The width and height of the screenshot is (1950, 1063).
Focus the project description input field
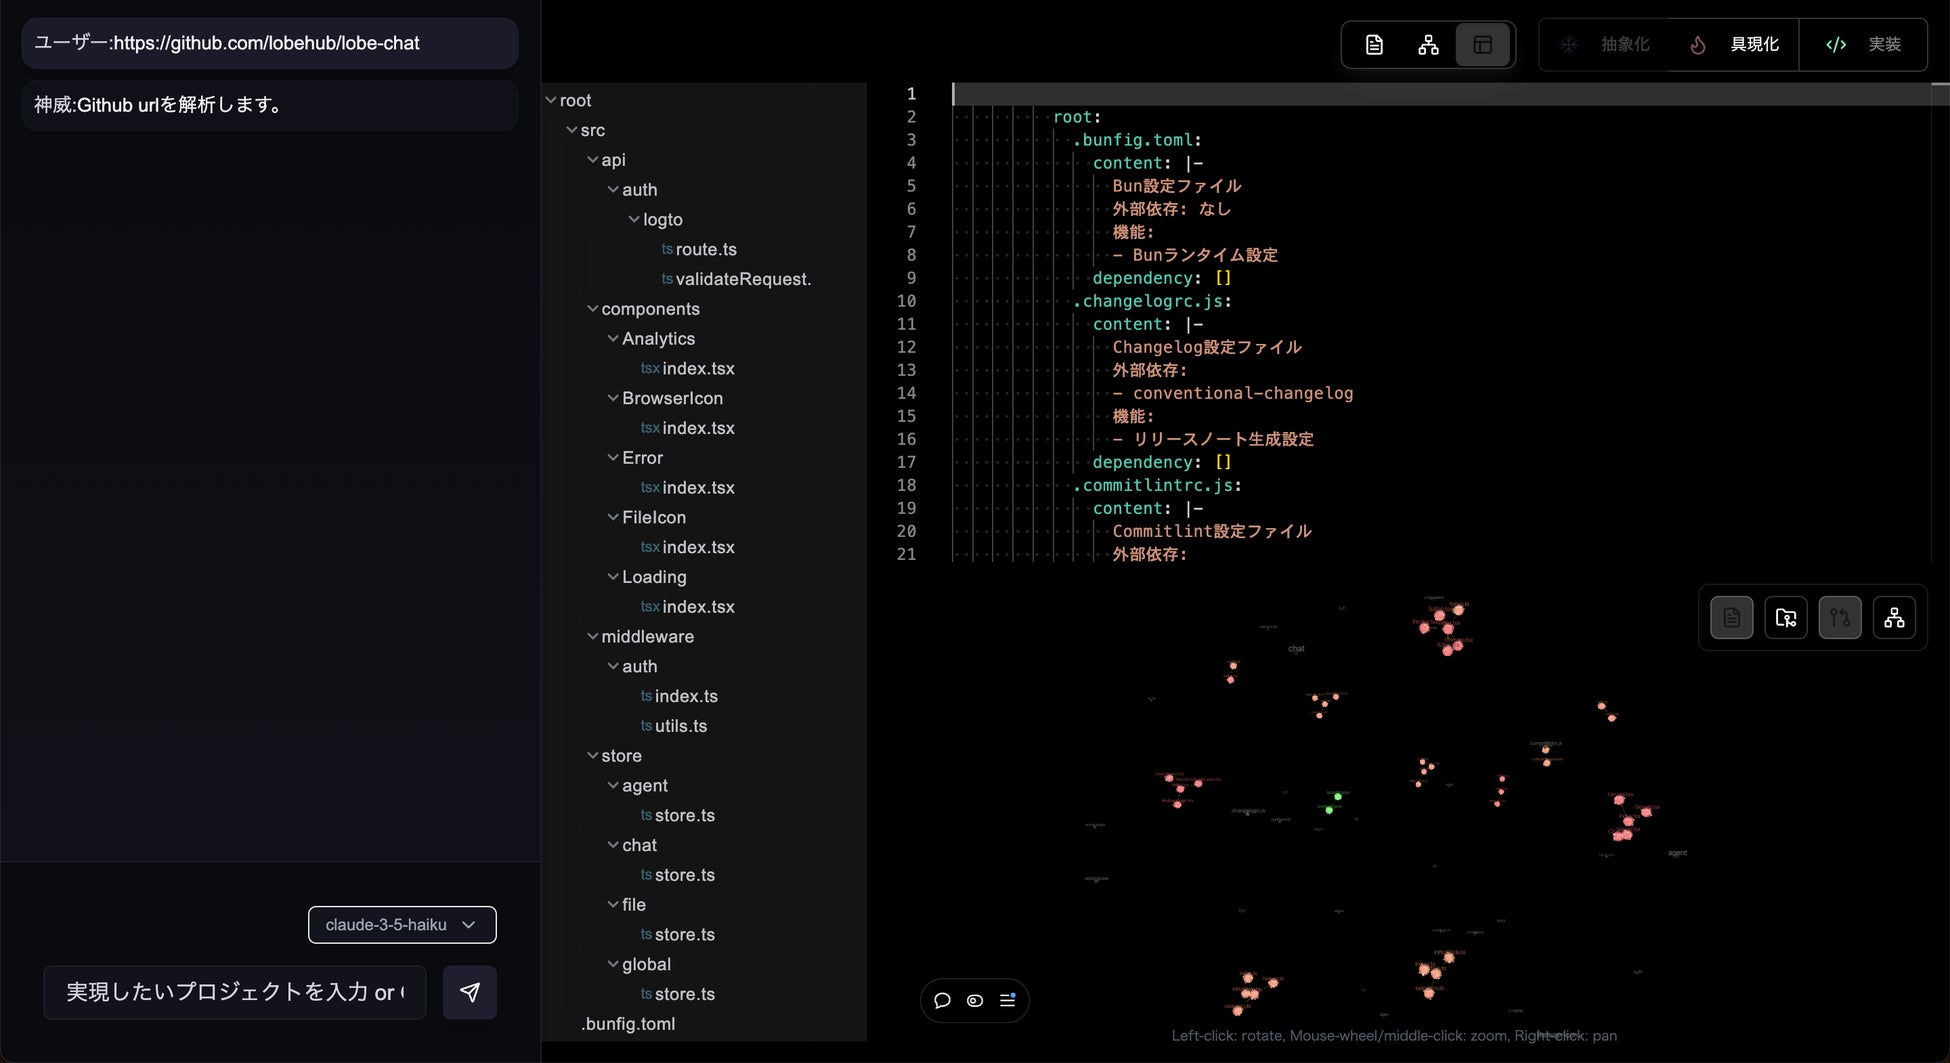coord(235,992)
